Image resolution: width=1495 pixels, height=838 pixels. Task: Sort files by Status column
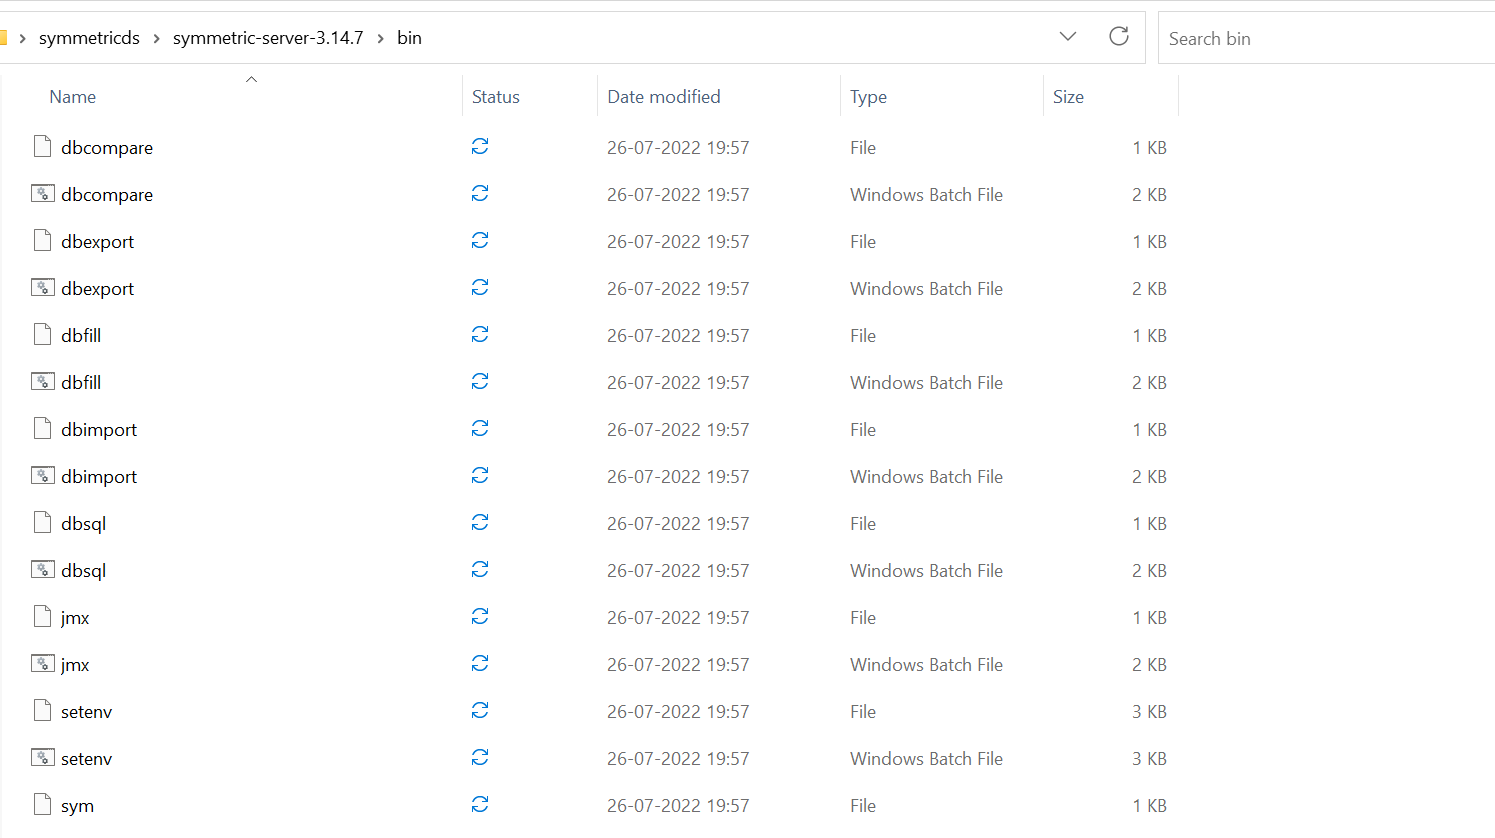pyautogui.click(x=496, y=97)
